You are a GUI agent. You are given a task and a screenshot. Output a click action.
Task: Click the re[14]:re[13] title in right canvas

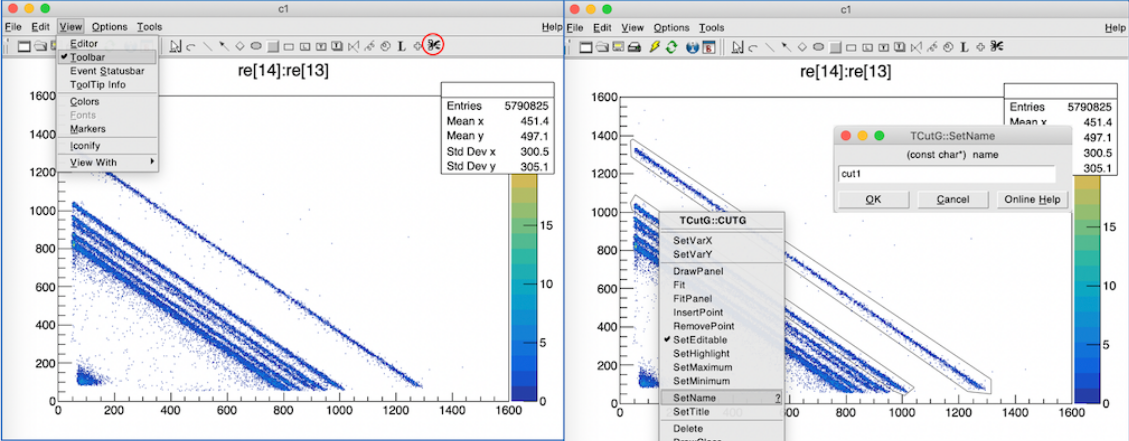tap(845, 71)
